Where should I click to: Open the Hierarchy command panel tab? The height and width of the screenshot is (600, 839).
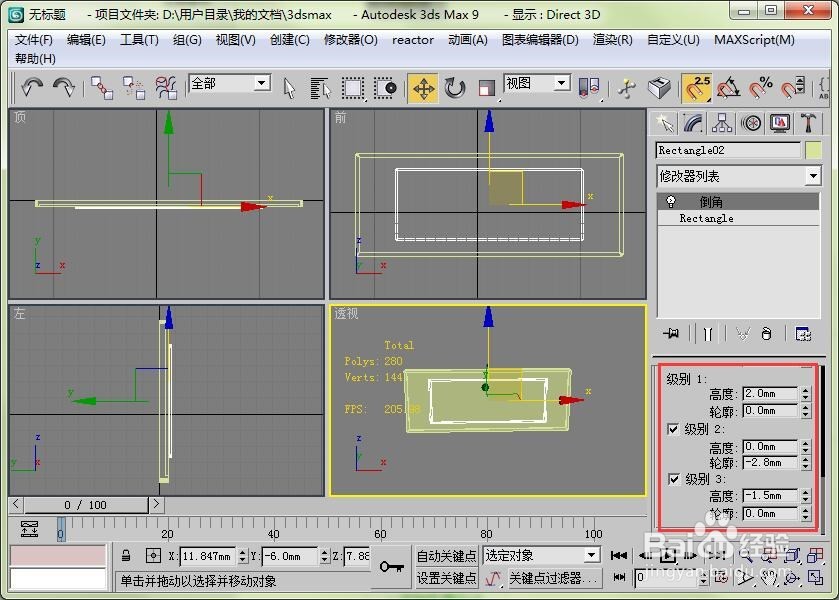[x=722, y=124]
